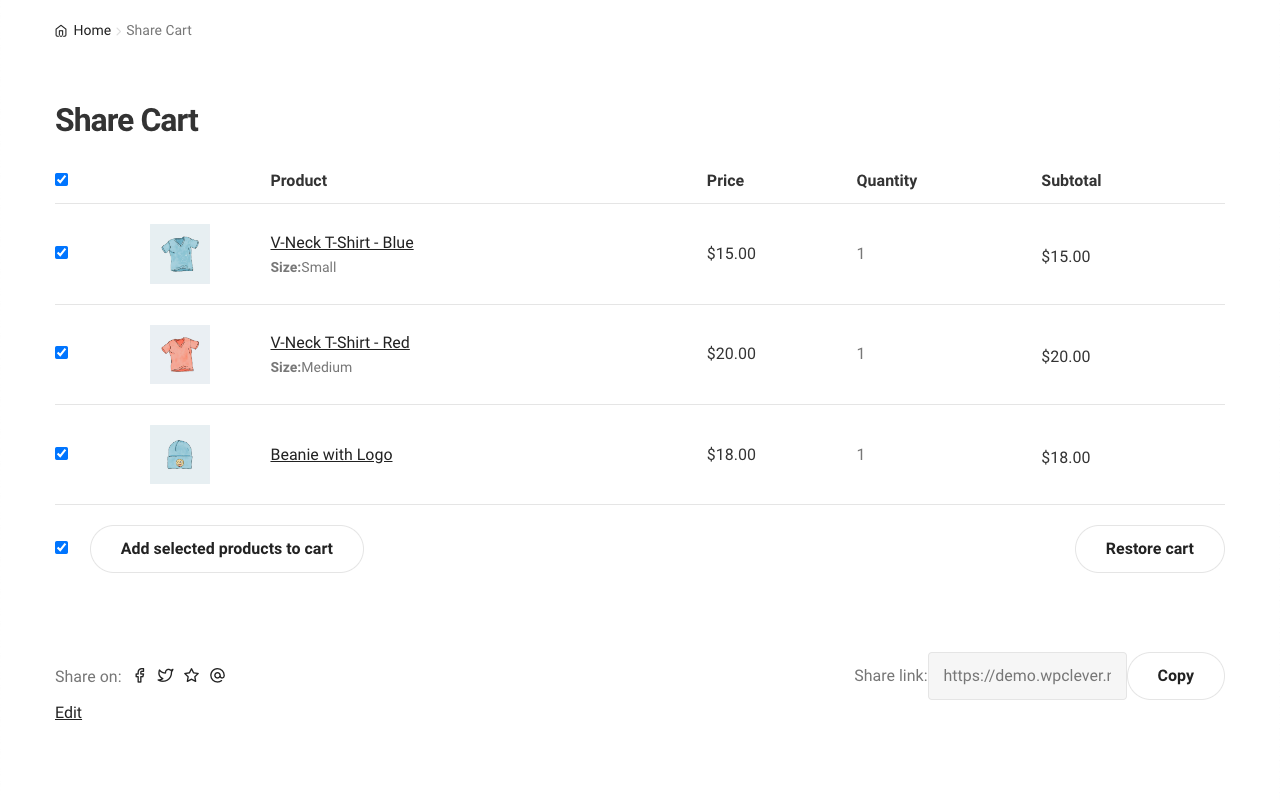
Task: Click the red V-Neck T-Shirt thumbnail
Action: pyautogui.click(x=180, y=354)
